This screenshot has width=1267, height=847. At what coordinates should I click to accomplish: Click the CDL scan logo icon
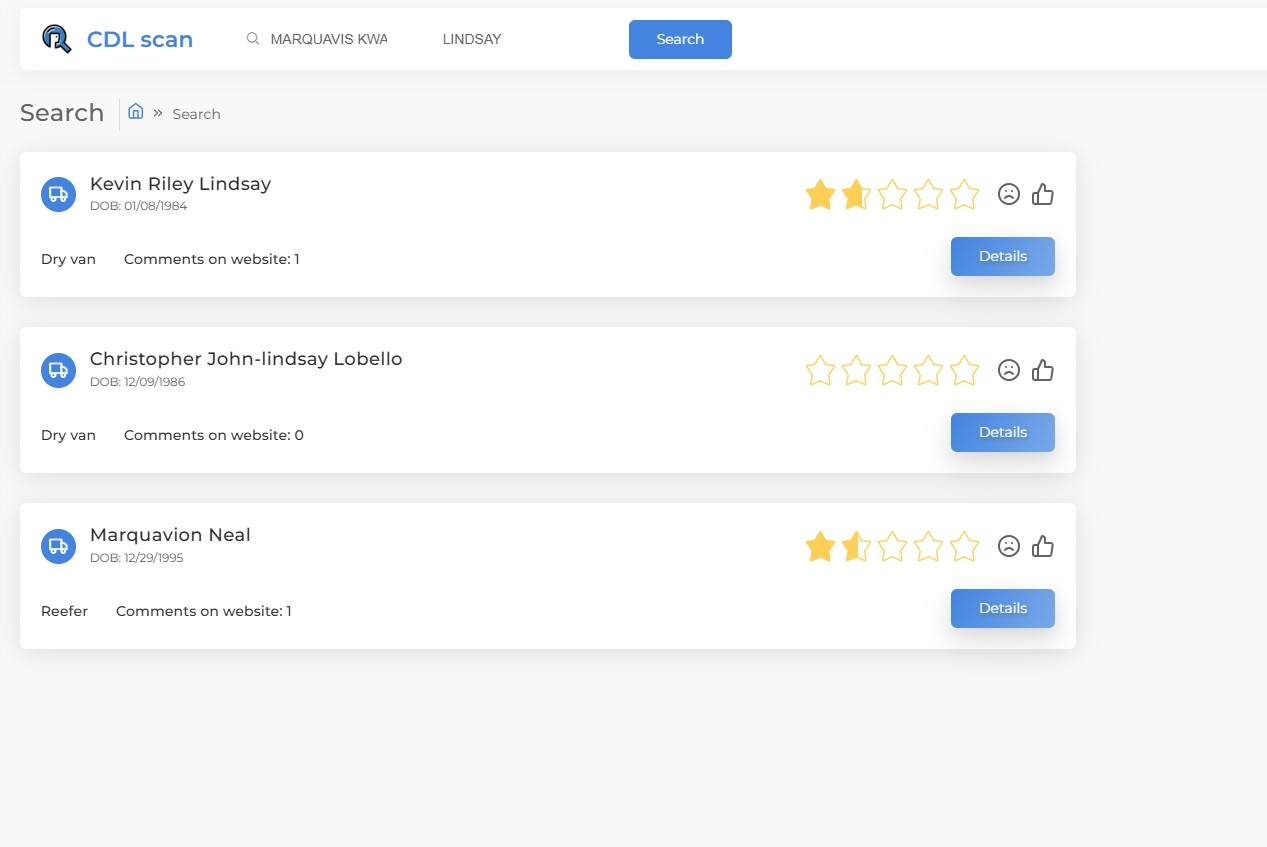coord(57,39)
